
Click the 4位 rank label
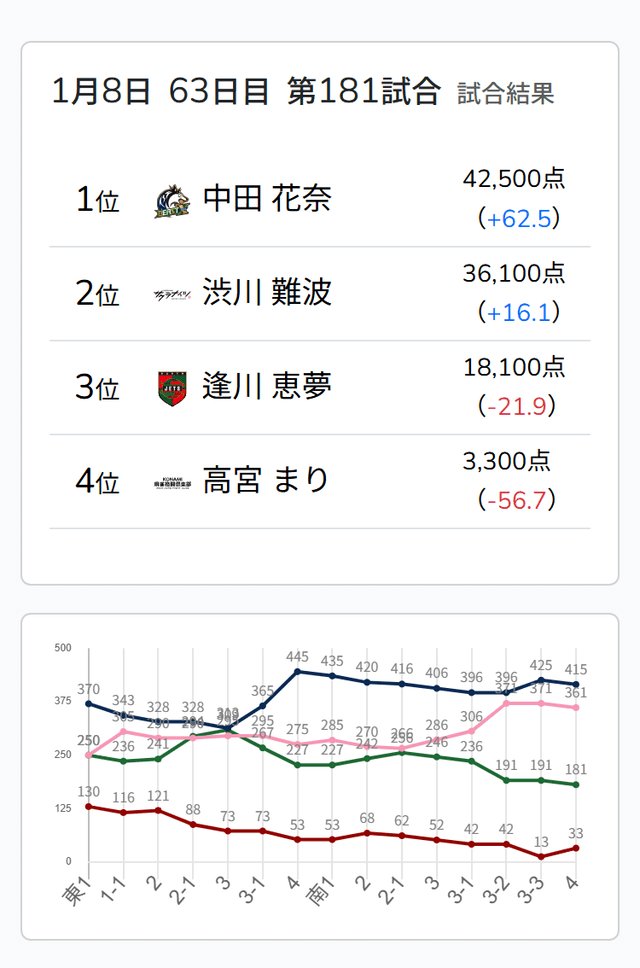[97, 481]
